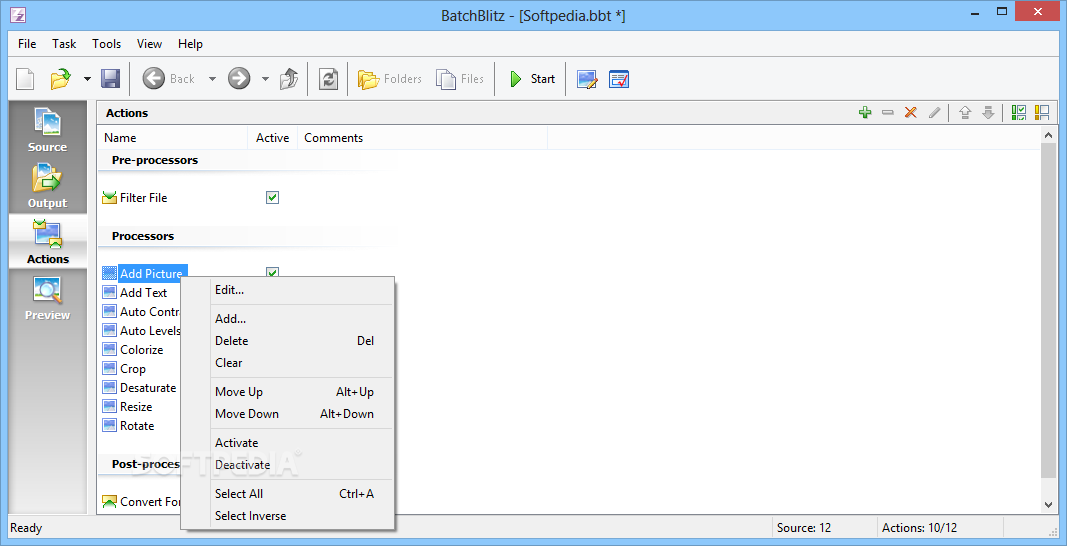This screenshot has height=546, width=1067.
Task: Add Folders from the toolbar
Action: 390,79
